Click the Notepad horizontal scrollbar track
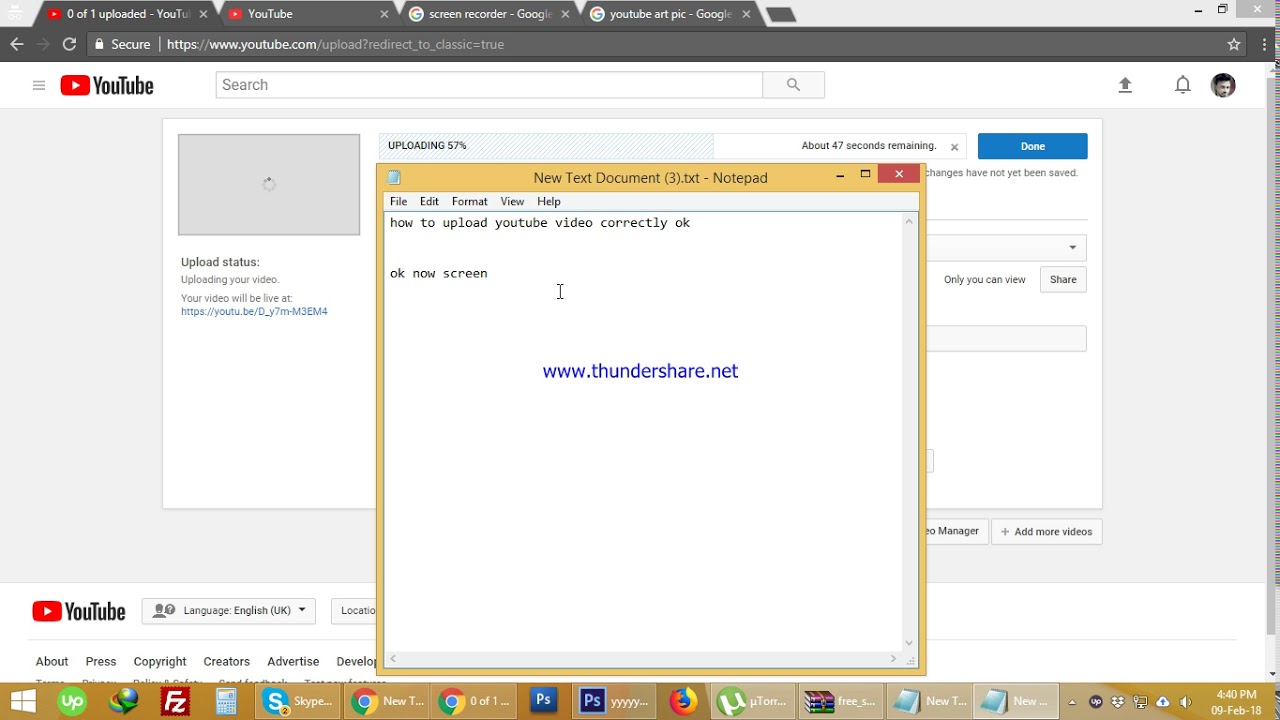This screenshot has width=1280, height=720. [x=643, y=659]
